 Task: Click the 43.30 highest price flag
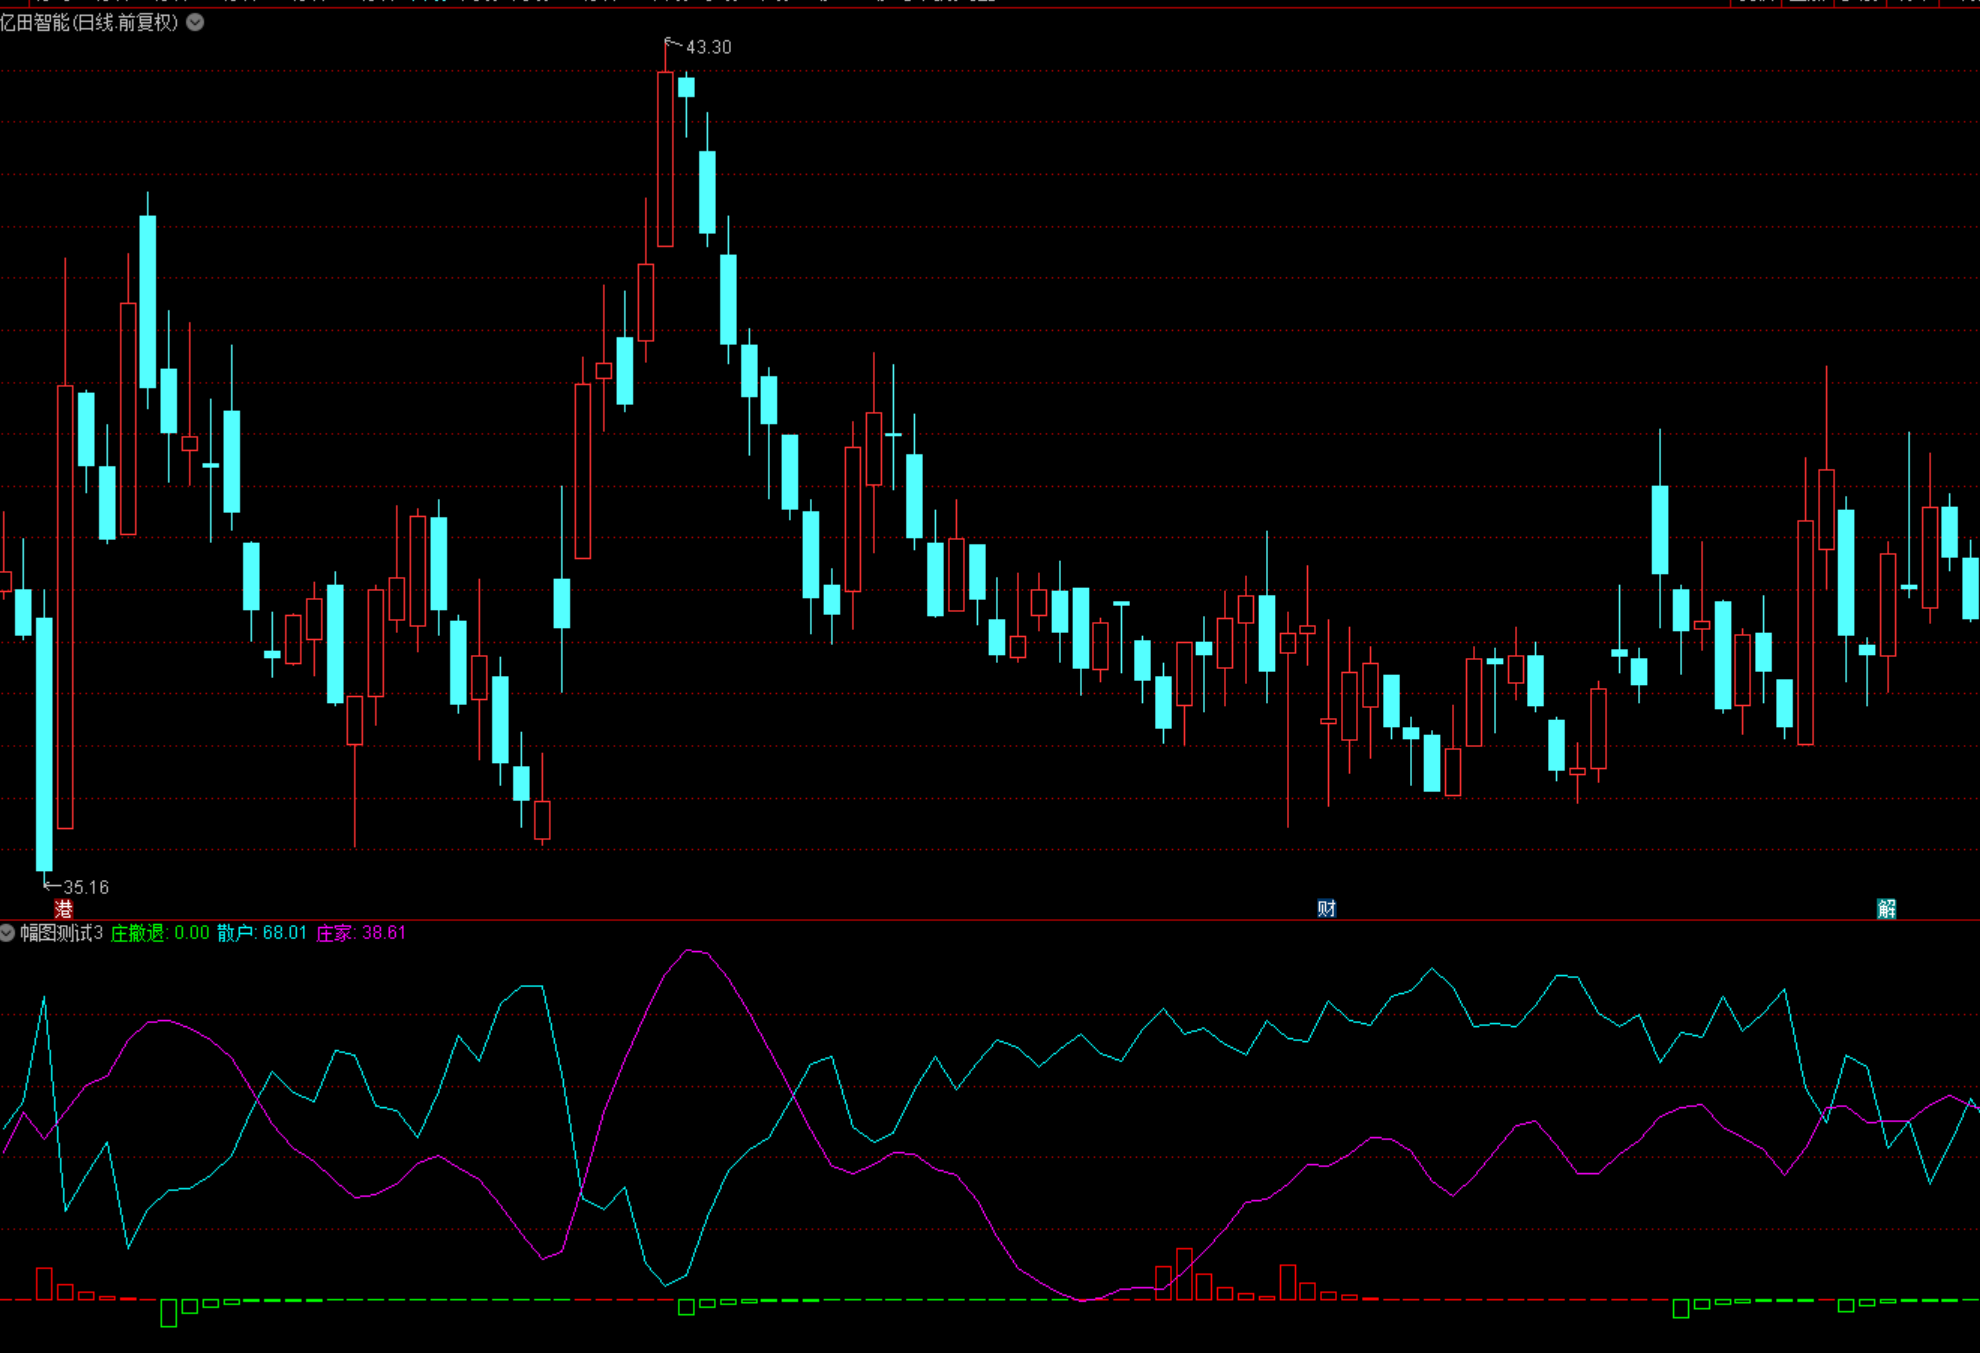pos(707,47)
